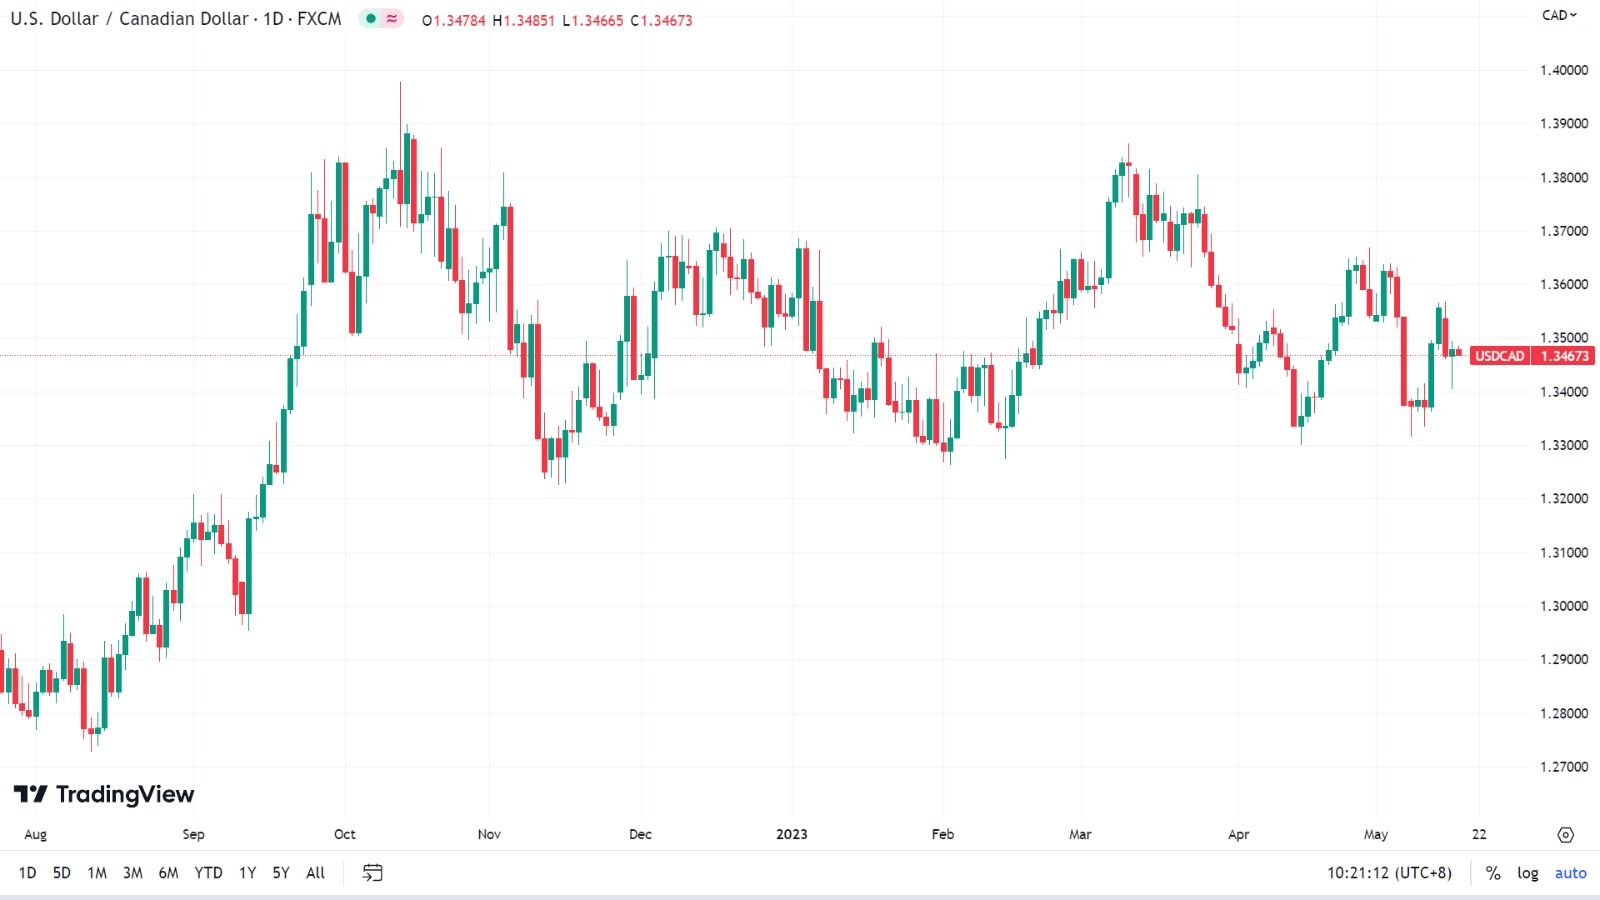
Task: Click the 1.27000 price axis label
Action: 1564,767
